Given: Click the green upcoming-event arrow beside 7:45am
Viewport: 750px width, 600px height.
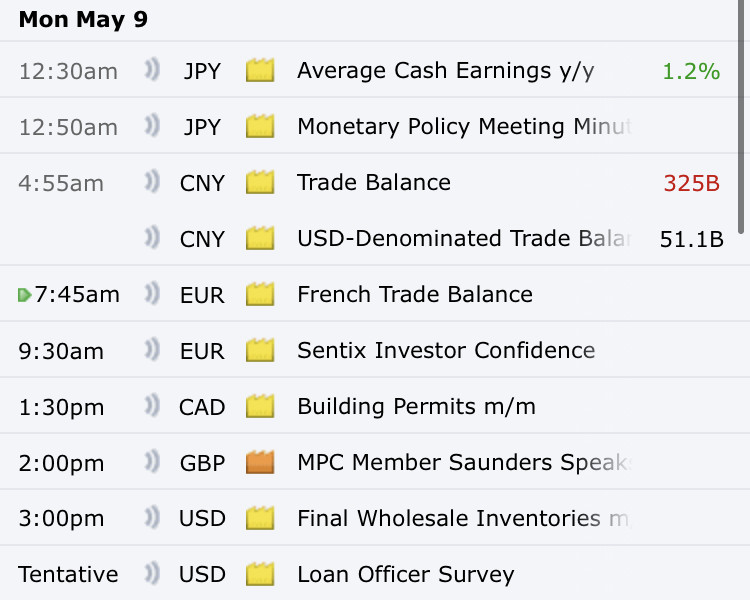Looking at the screenshot, I should pos(24,295).
